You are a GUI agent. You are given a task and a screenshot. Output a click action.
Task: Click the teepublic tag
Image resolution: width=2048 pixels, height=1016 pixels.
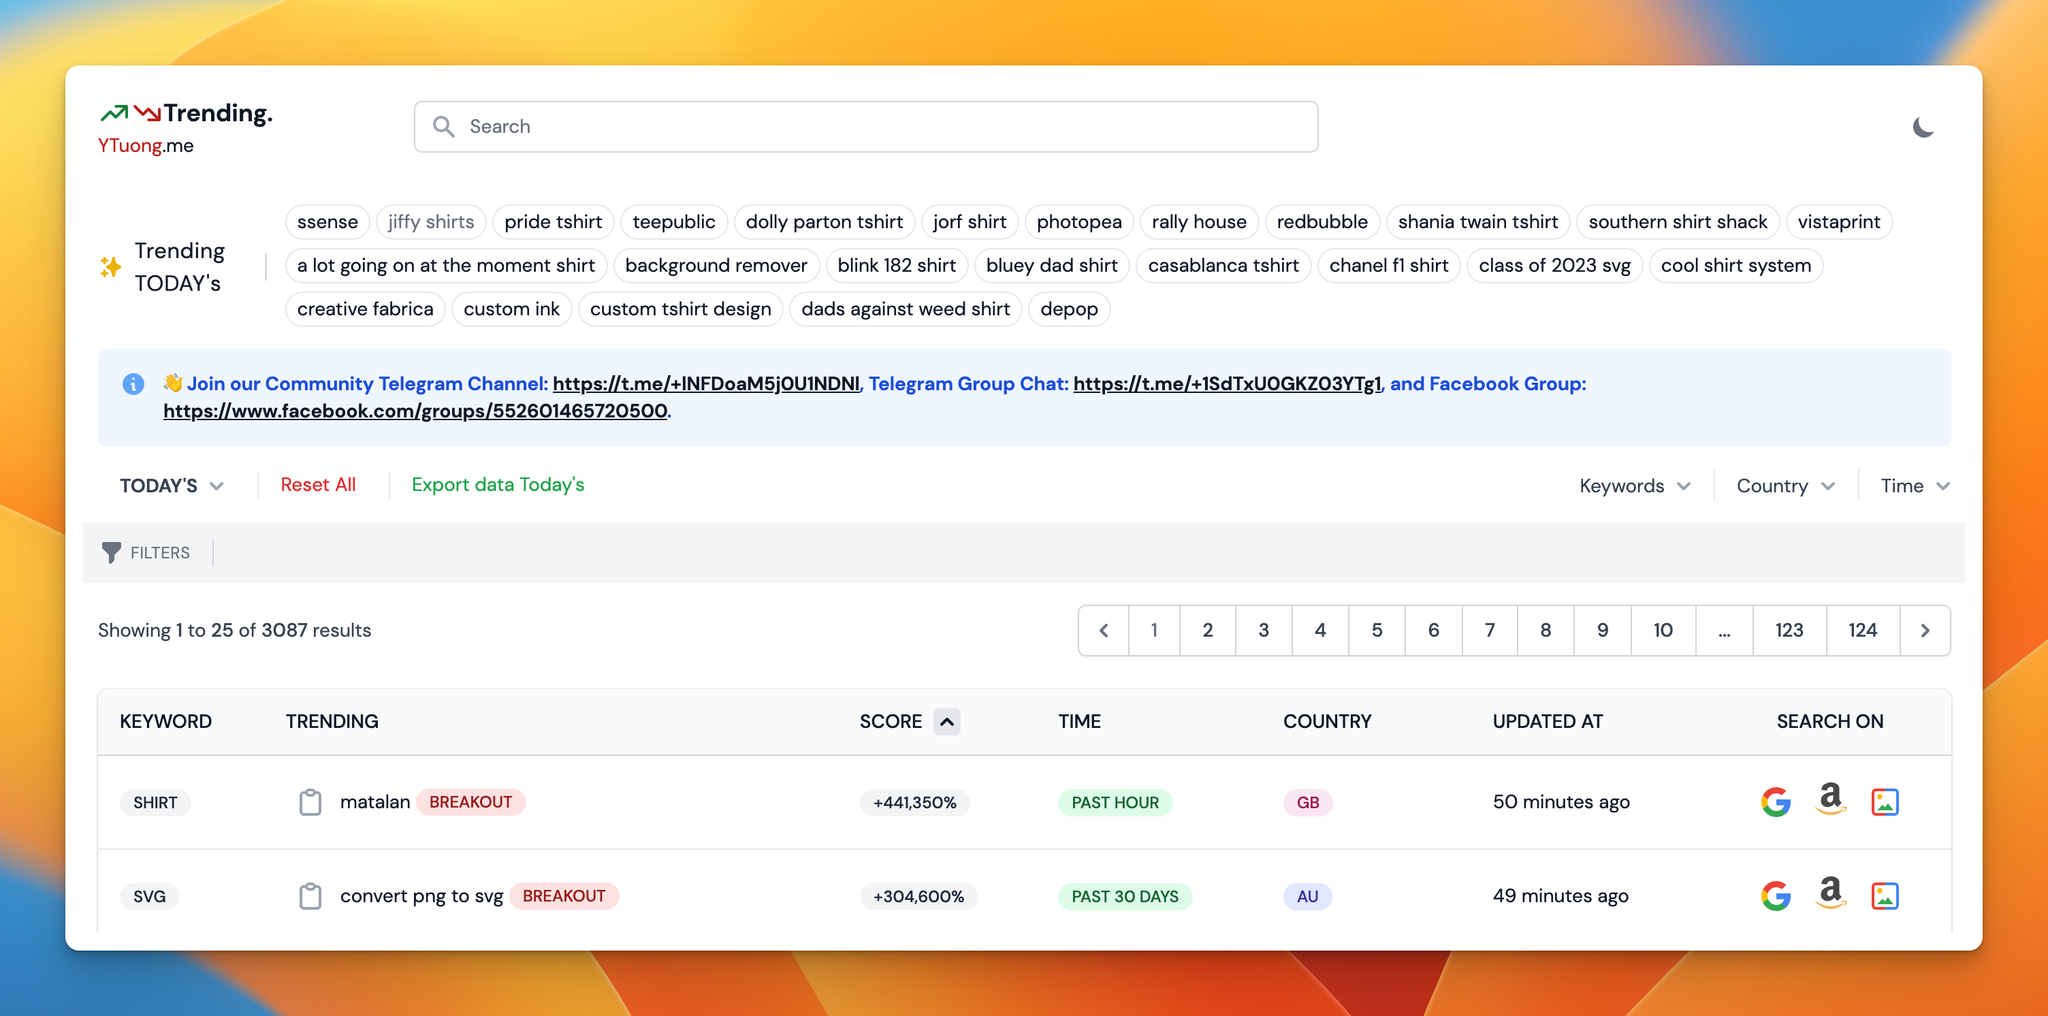pyautogui.click(x=674, y=222)
